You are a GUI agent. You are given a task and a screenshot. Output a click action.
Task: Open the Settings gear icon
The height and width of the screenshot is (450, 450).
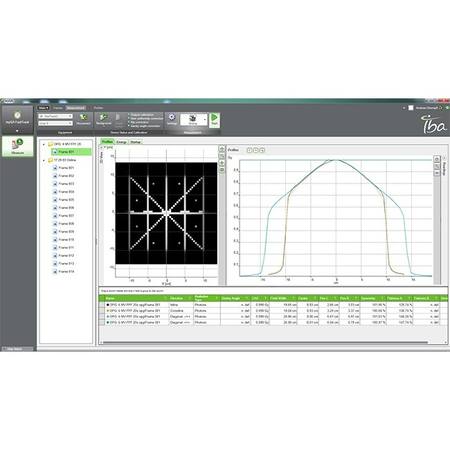pos(172,118)
